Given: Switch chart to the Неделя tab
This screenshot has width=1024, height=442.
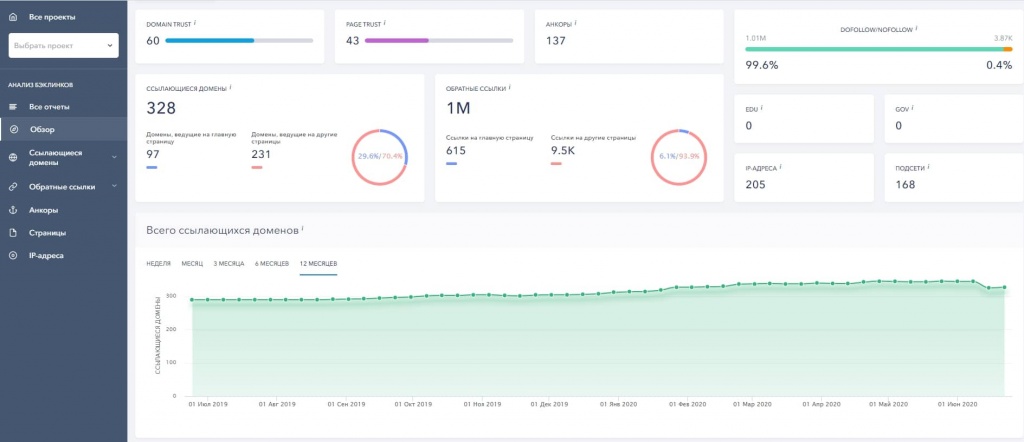Looking at the screenshot, I should click(158, 263).
